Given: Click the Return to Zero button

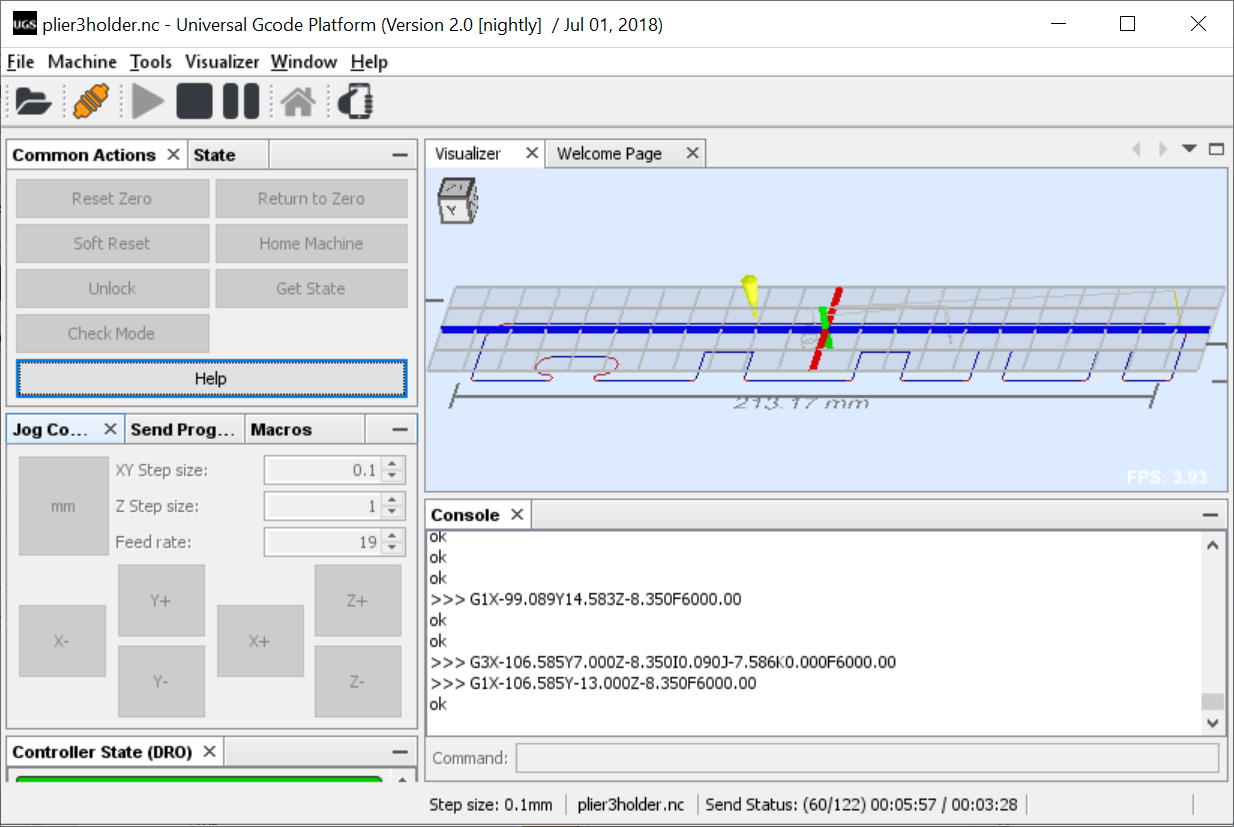Looking at the screenshot, I should click(x=311, y=199).
